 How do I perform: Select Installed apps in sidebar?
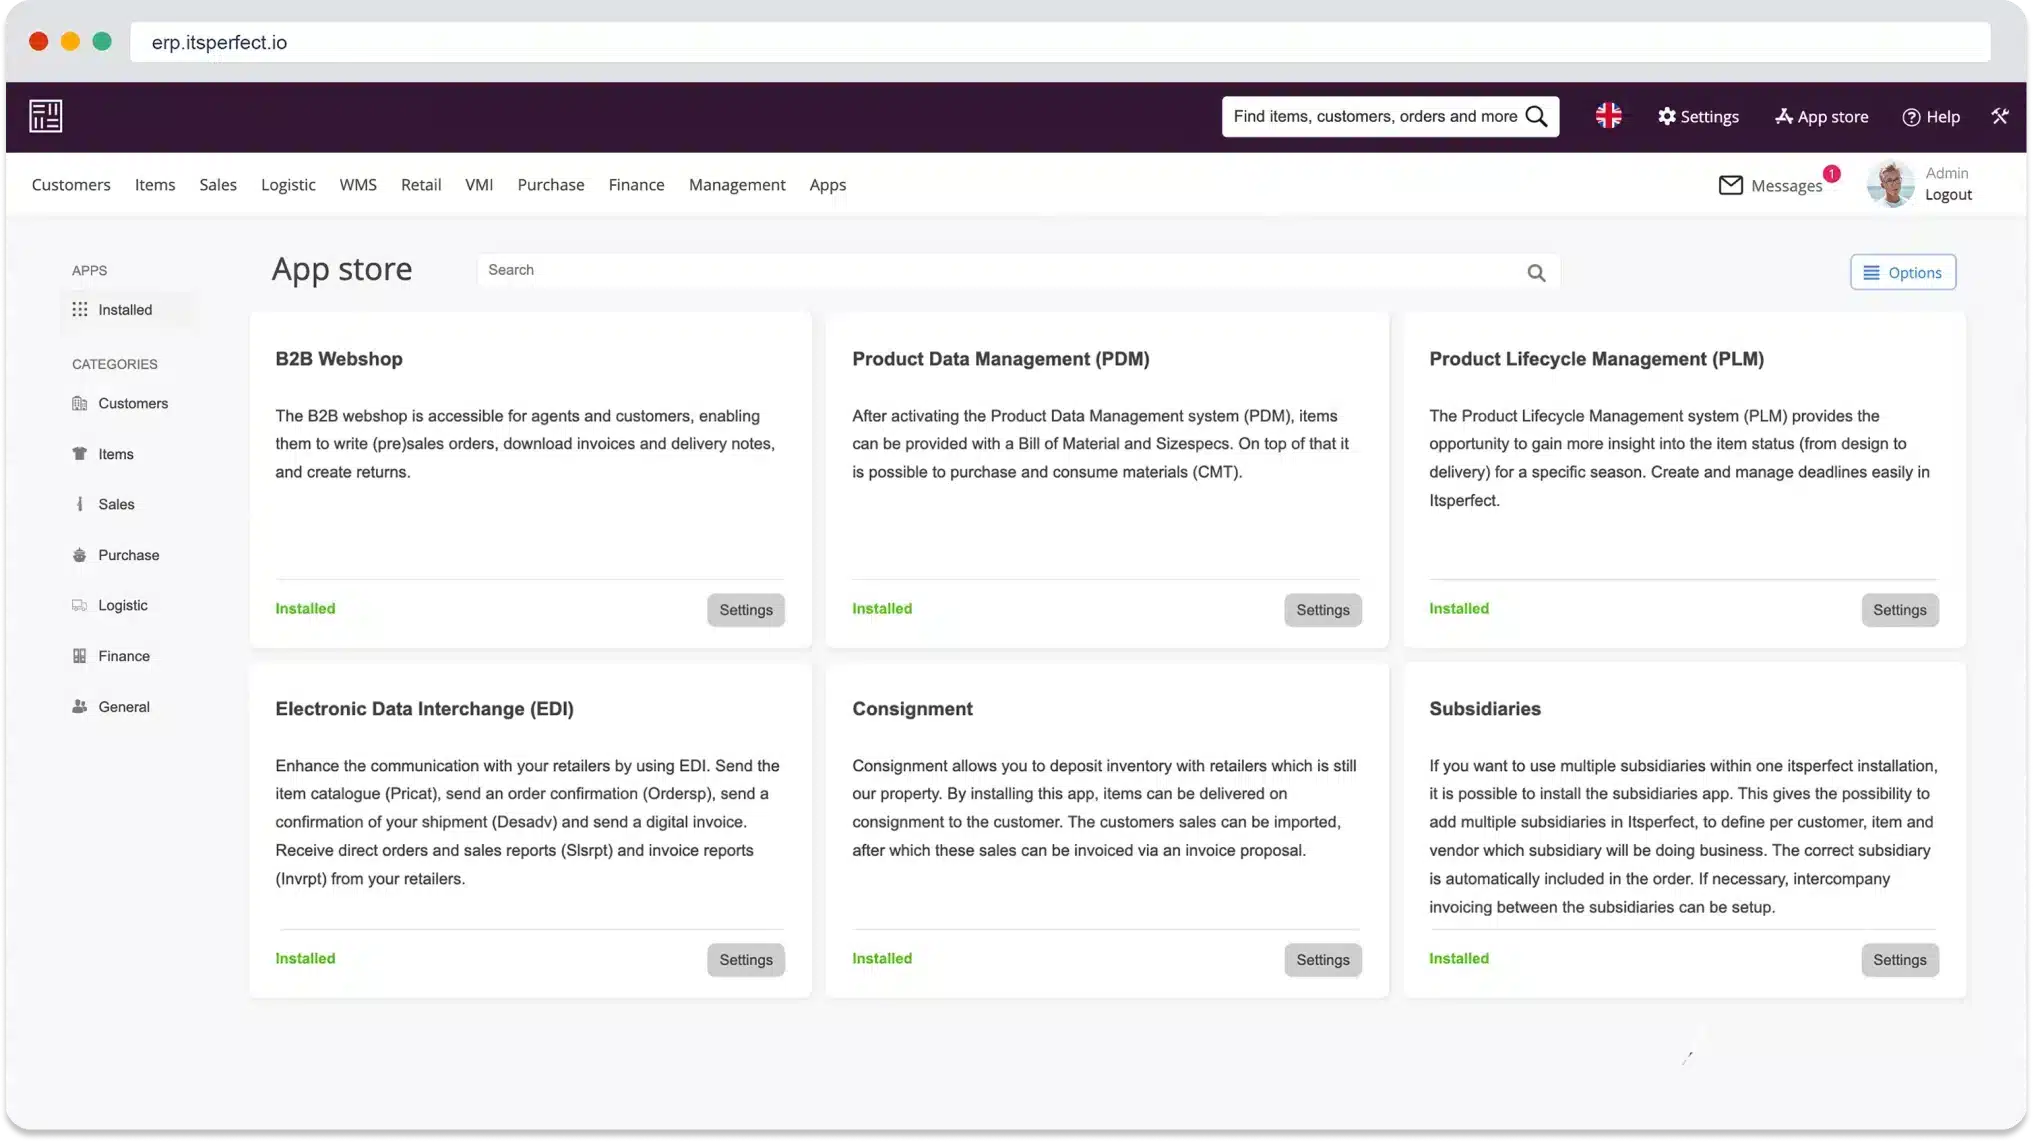[125, 310]
